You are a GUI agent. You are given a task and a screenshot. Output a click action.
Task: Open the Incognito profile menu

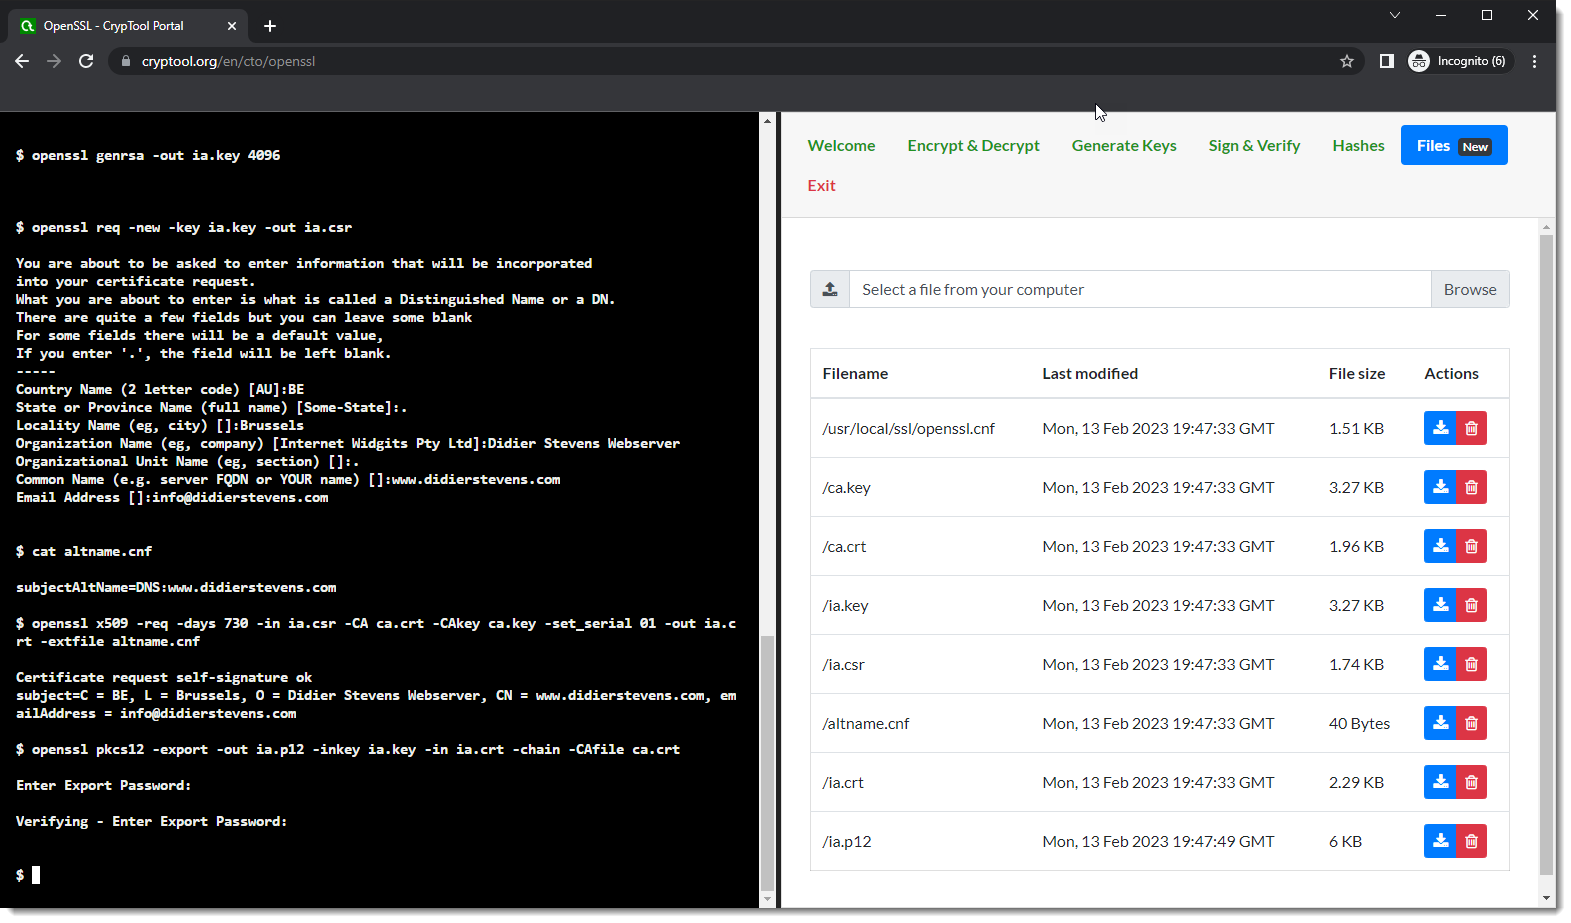click(x=1459, y=61)
